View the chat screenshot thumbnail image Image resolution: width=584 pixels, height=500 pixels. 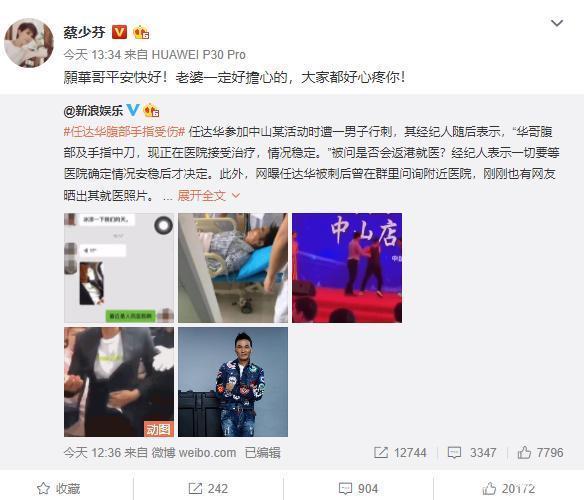click(x=119, y=268)
